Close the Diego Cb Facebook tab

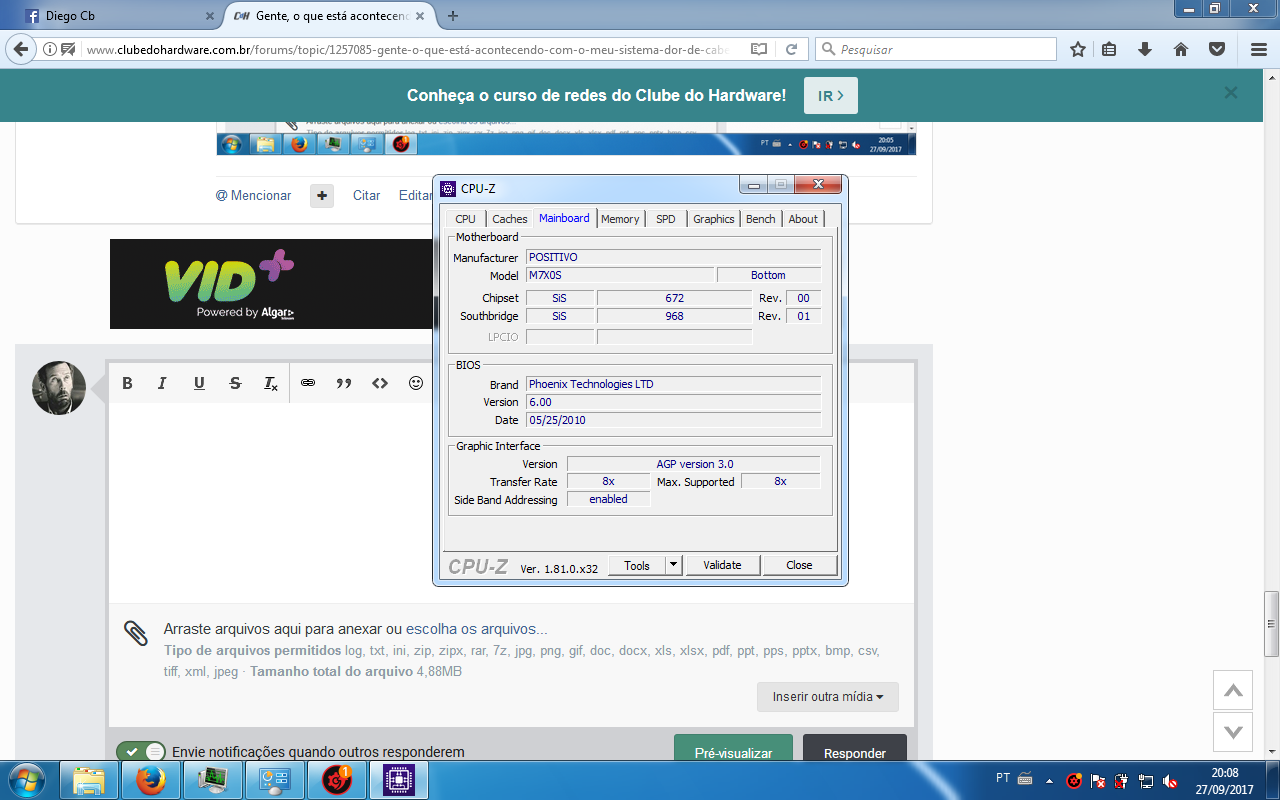point(210,16)
